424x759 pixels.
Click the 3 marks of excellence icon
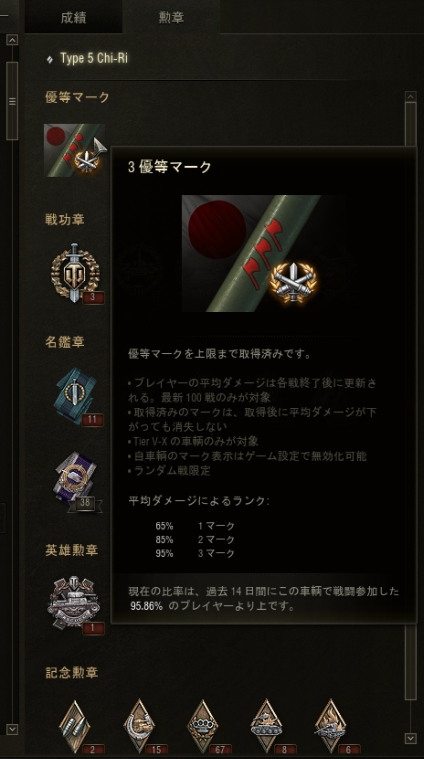coord(75,151)
